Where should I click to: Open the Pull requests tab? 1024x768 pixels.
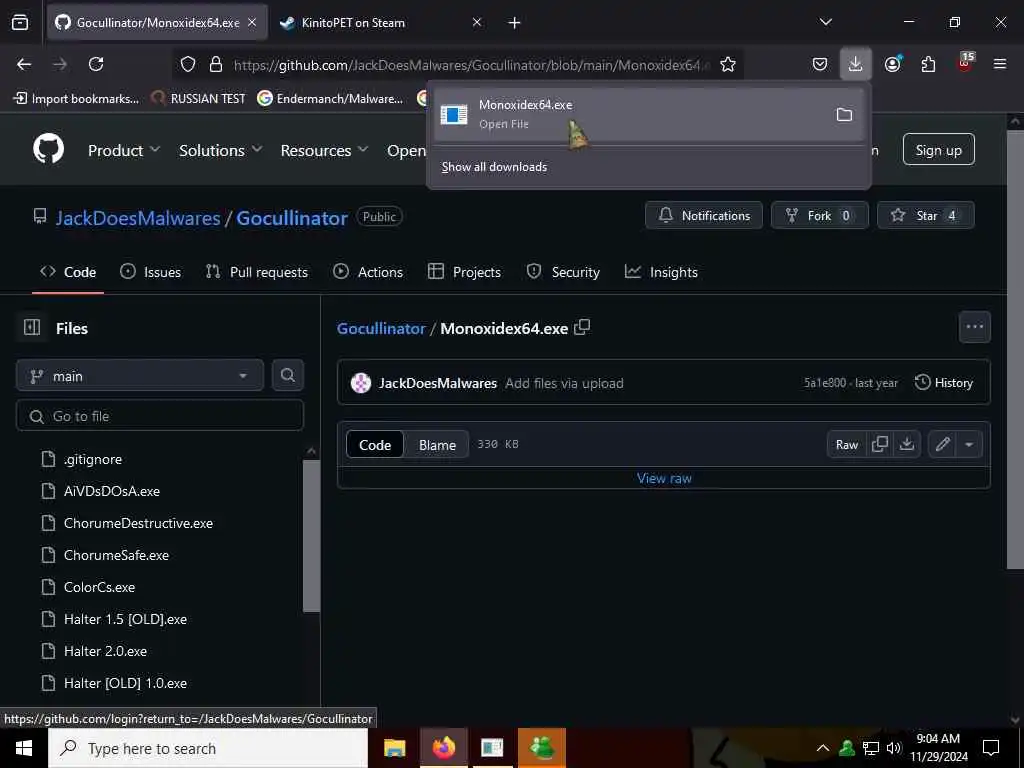click(x=257, y=272)
